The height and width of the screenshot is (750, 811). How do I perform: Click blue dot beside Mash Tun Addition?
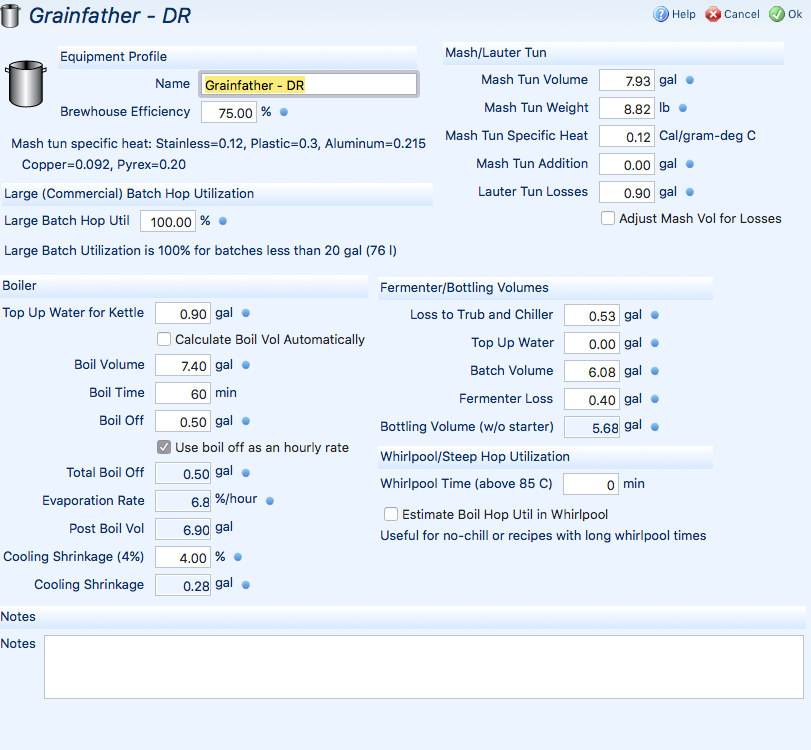[x=689, y=164]
